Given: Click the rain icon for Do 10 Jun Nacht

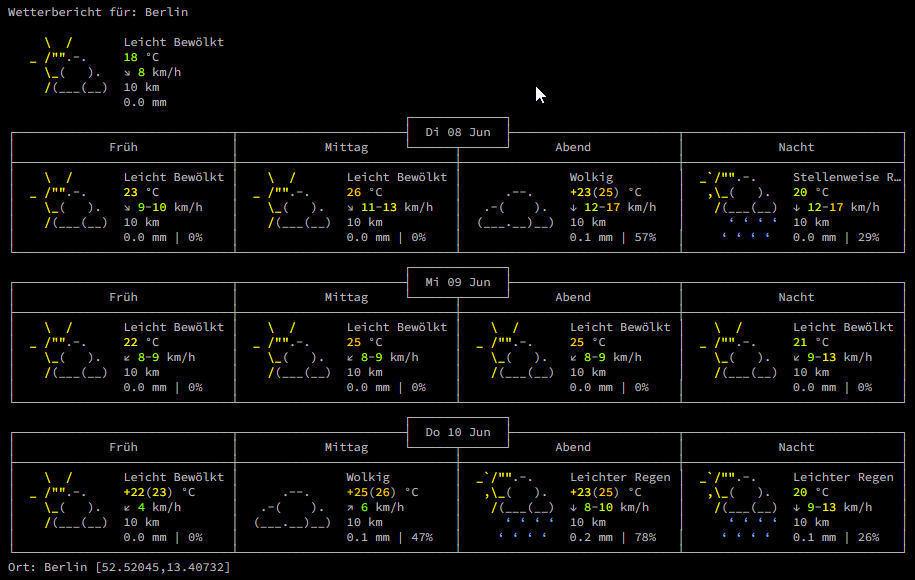Looking at the screenshot, I should click(x=739, y=508).
